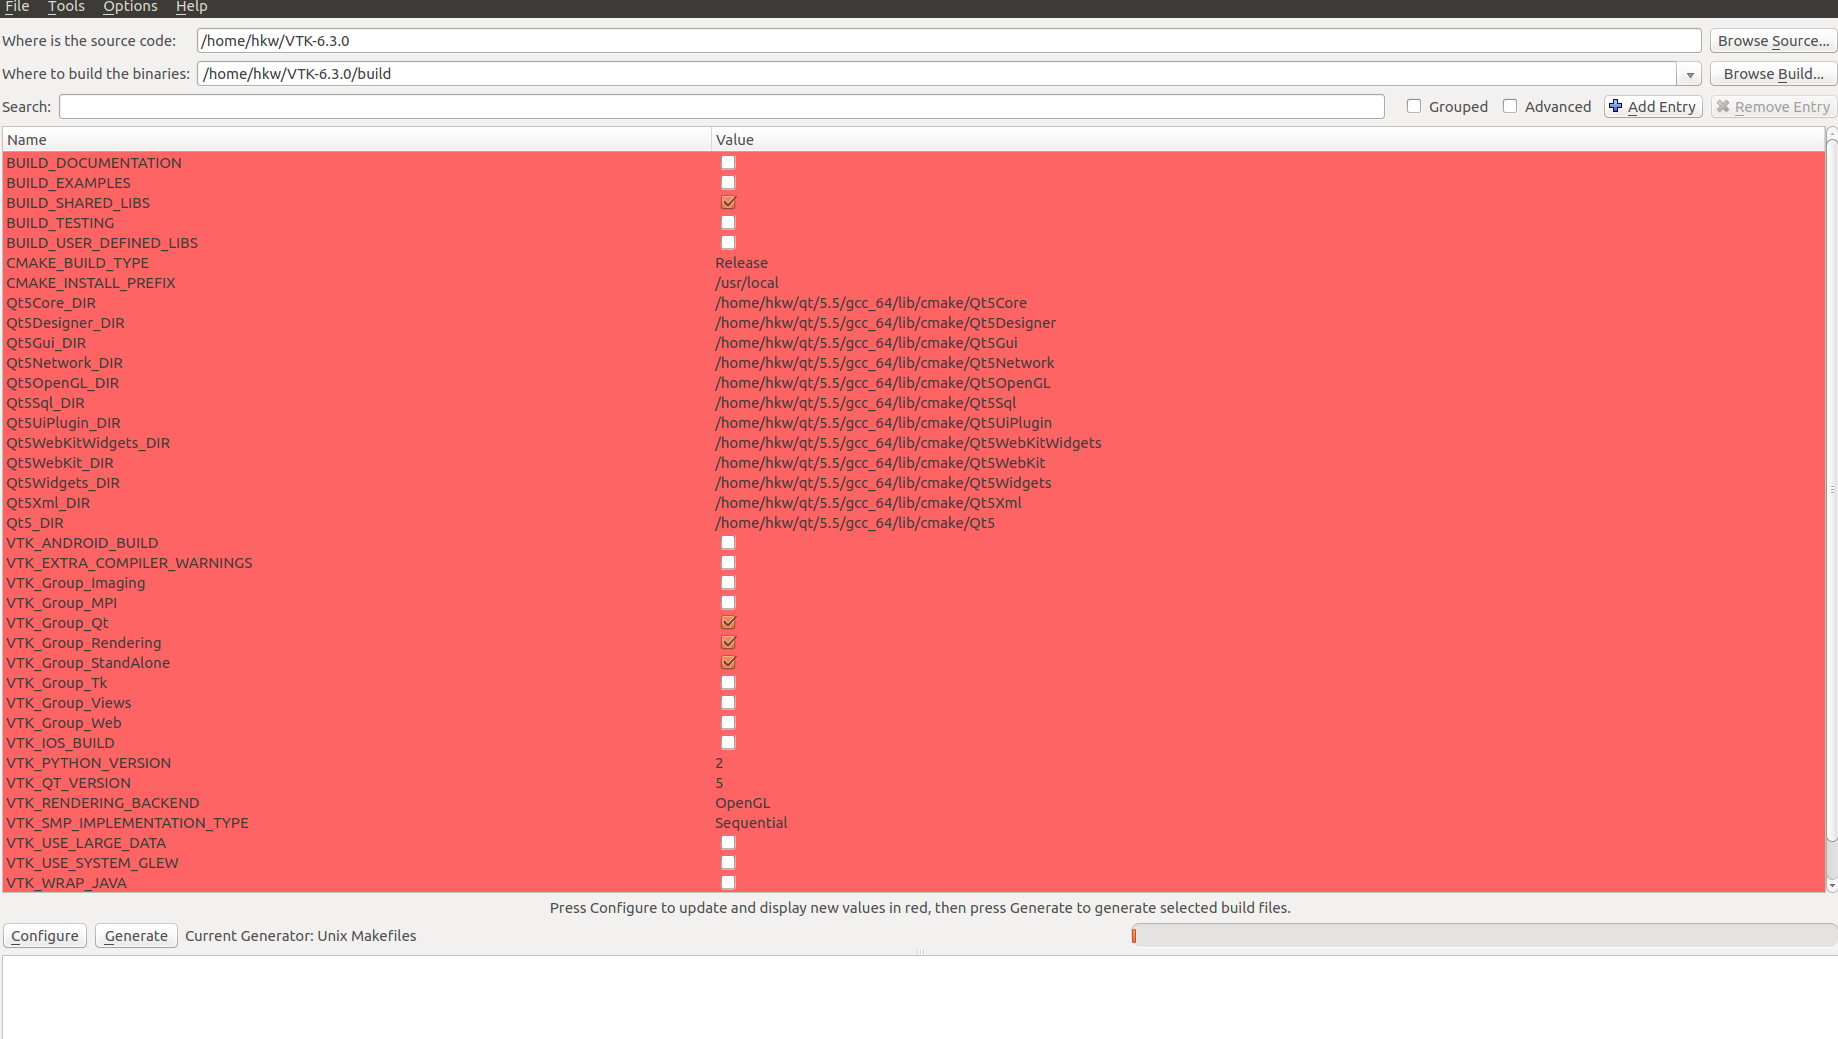Screen dimensions: 1838x1039
Task: Enable BUILD_DOCUMENTATION option
Action: coord(727,162)
